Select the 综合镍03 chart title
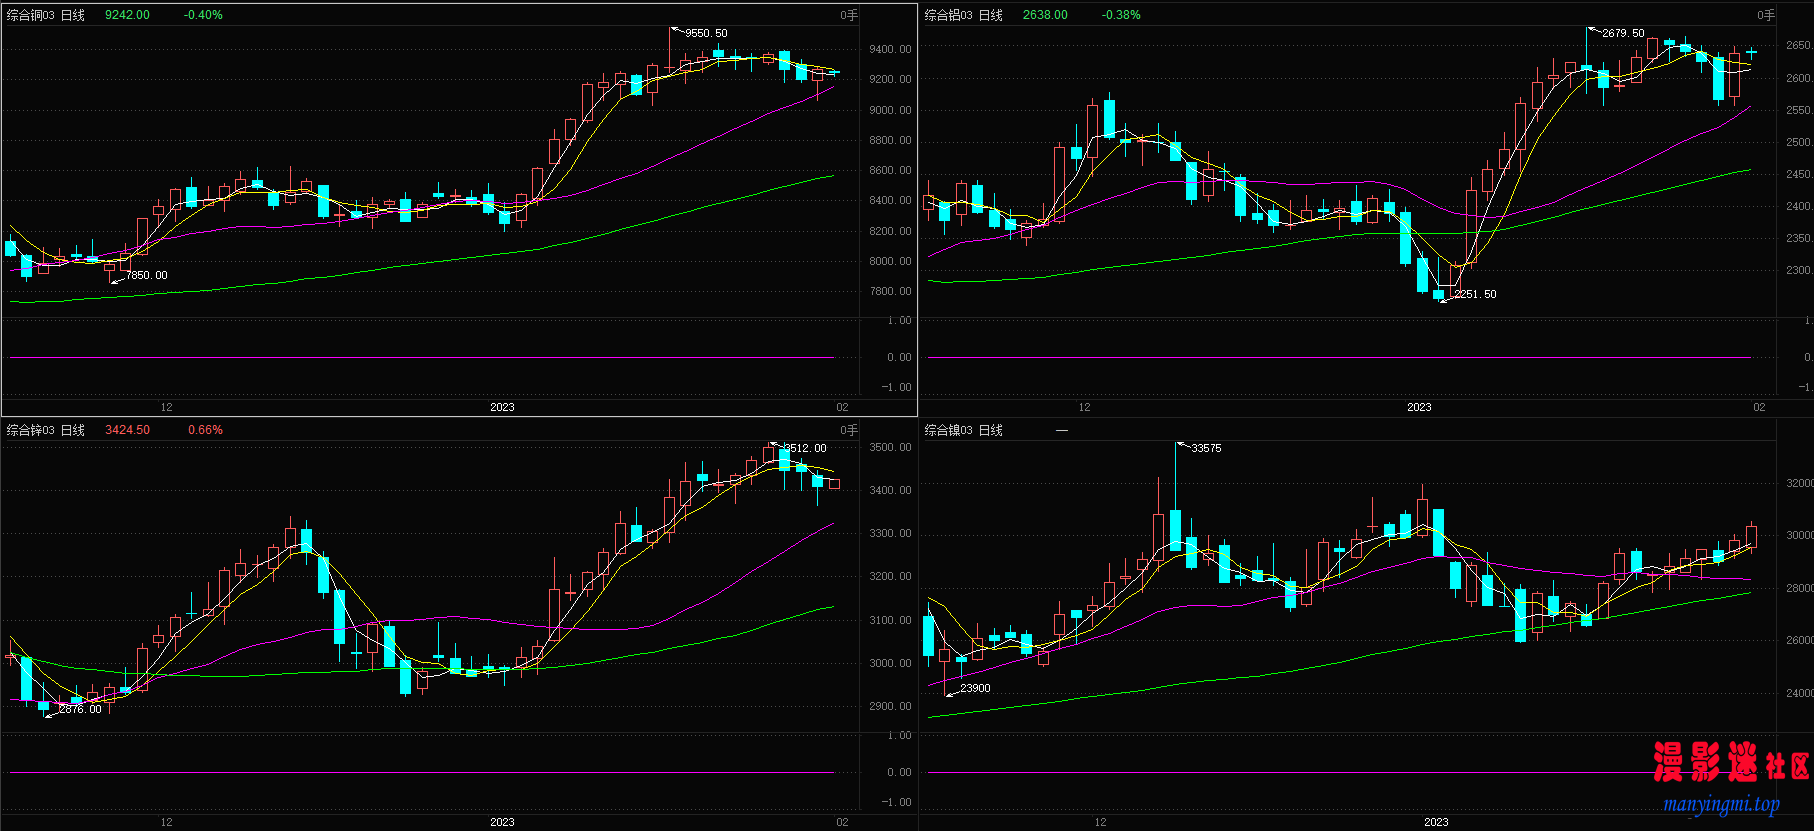Viewport: 1814px width, 831px height. click(949, 430)
